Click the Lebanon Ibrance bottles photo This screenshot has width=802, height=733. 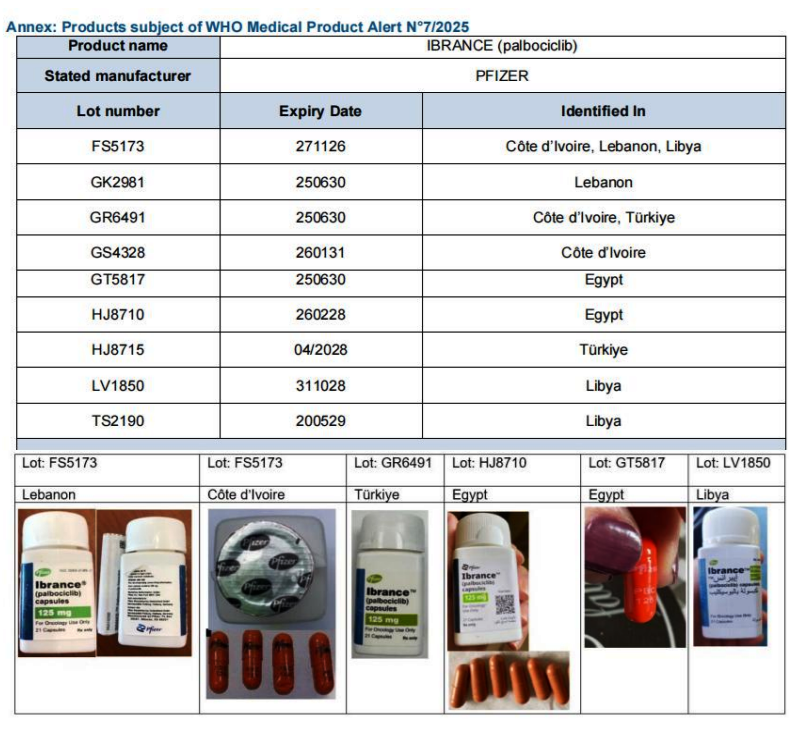(105, 582)
